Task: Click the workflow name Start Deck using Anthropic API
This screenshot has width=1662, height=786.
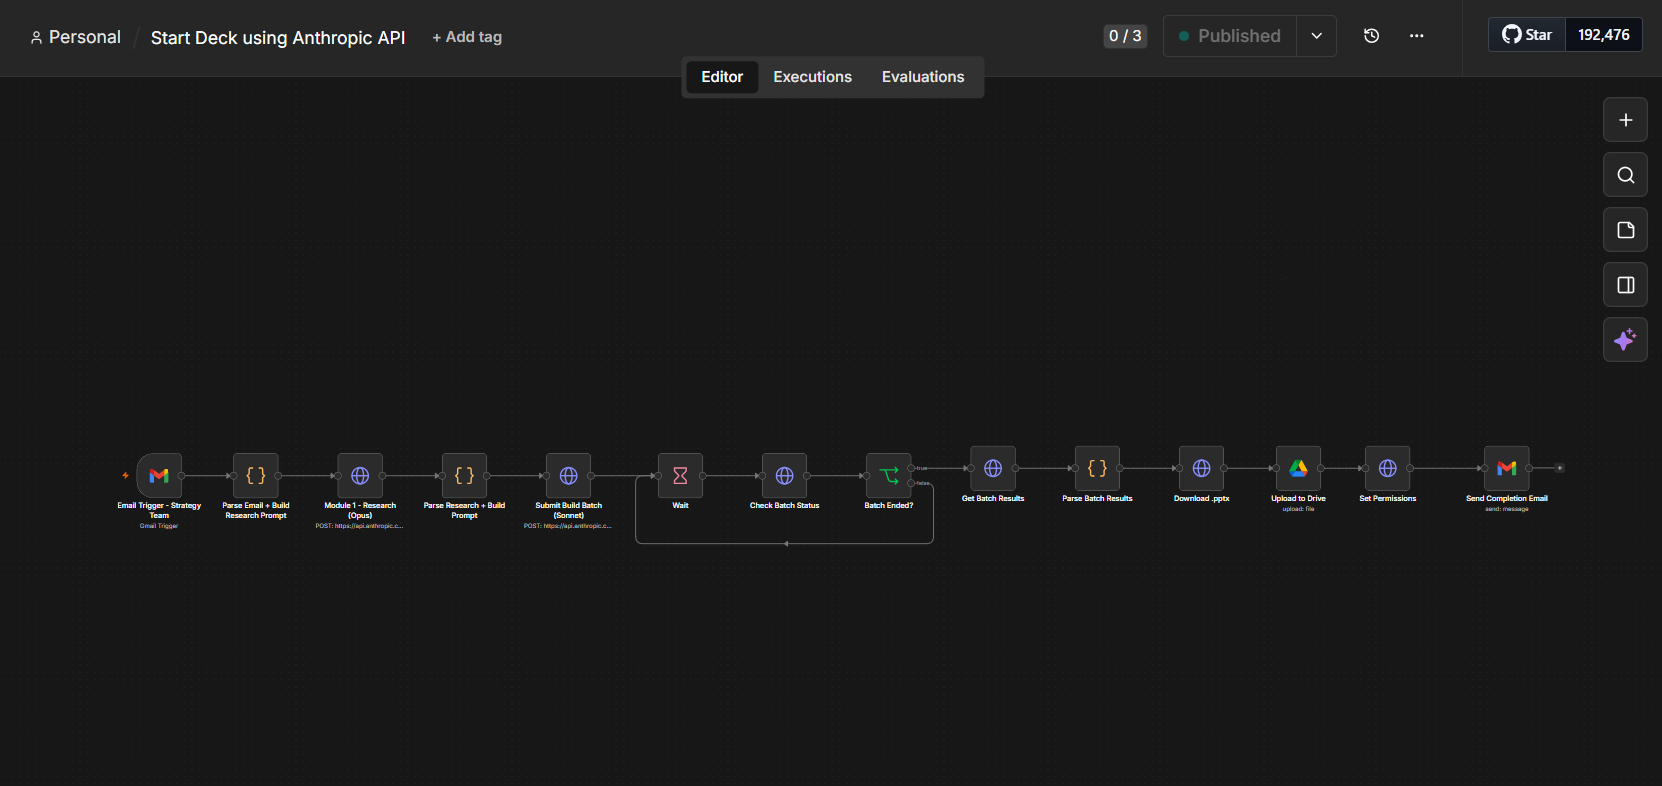Action: point(278,38)
